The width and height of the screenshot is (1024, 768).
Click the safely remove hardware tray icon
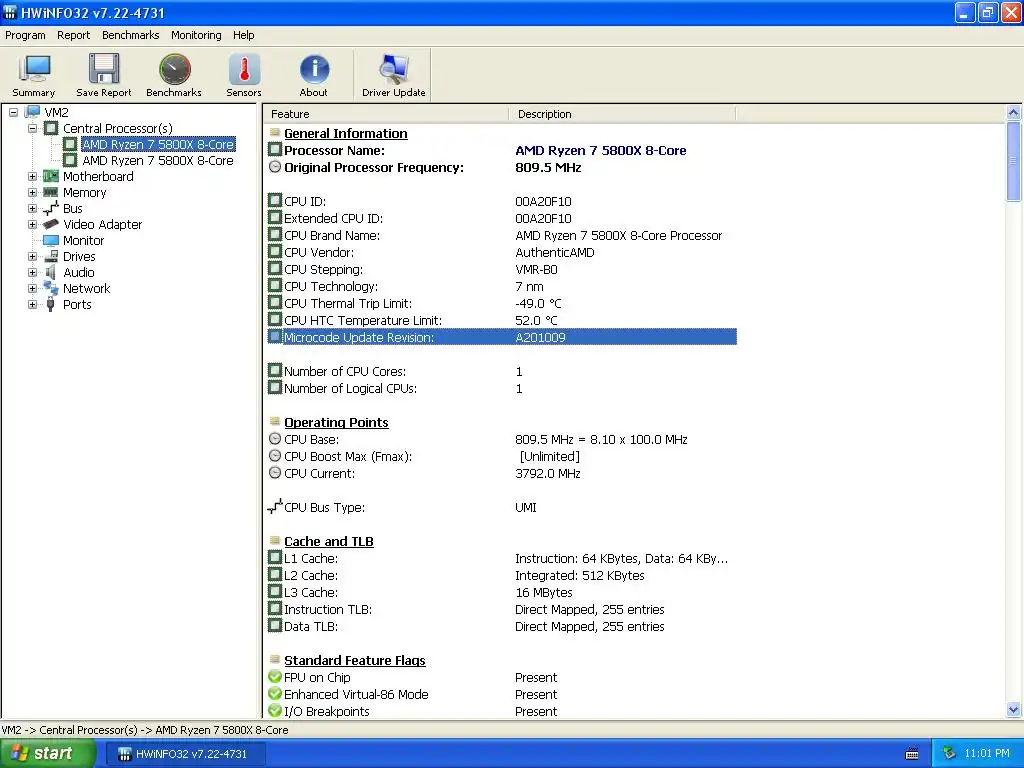949,754
